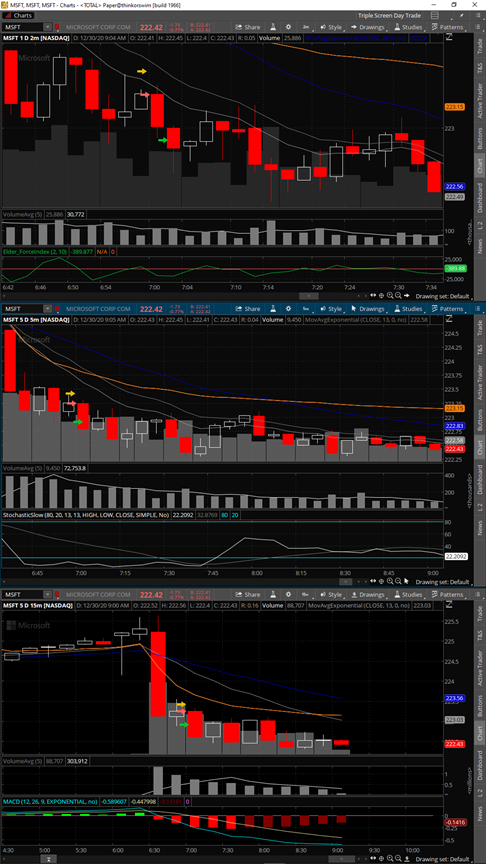The width and height of the screenshot is (486, 864).
Task: Open the list menu icon in the 5m toolbar
Action: (x=477, y=309)
